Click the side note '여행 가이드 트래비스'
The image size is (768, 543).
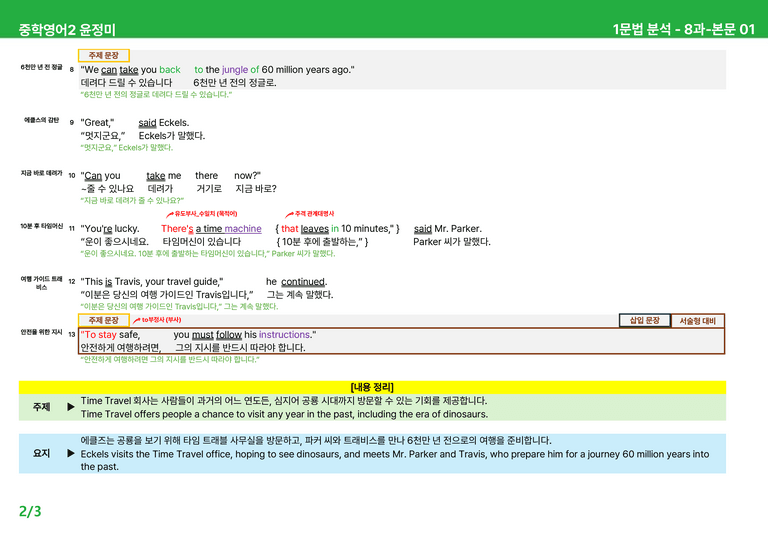(41, 283)
